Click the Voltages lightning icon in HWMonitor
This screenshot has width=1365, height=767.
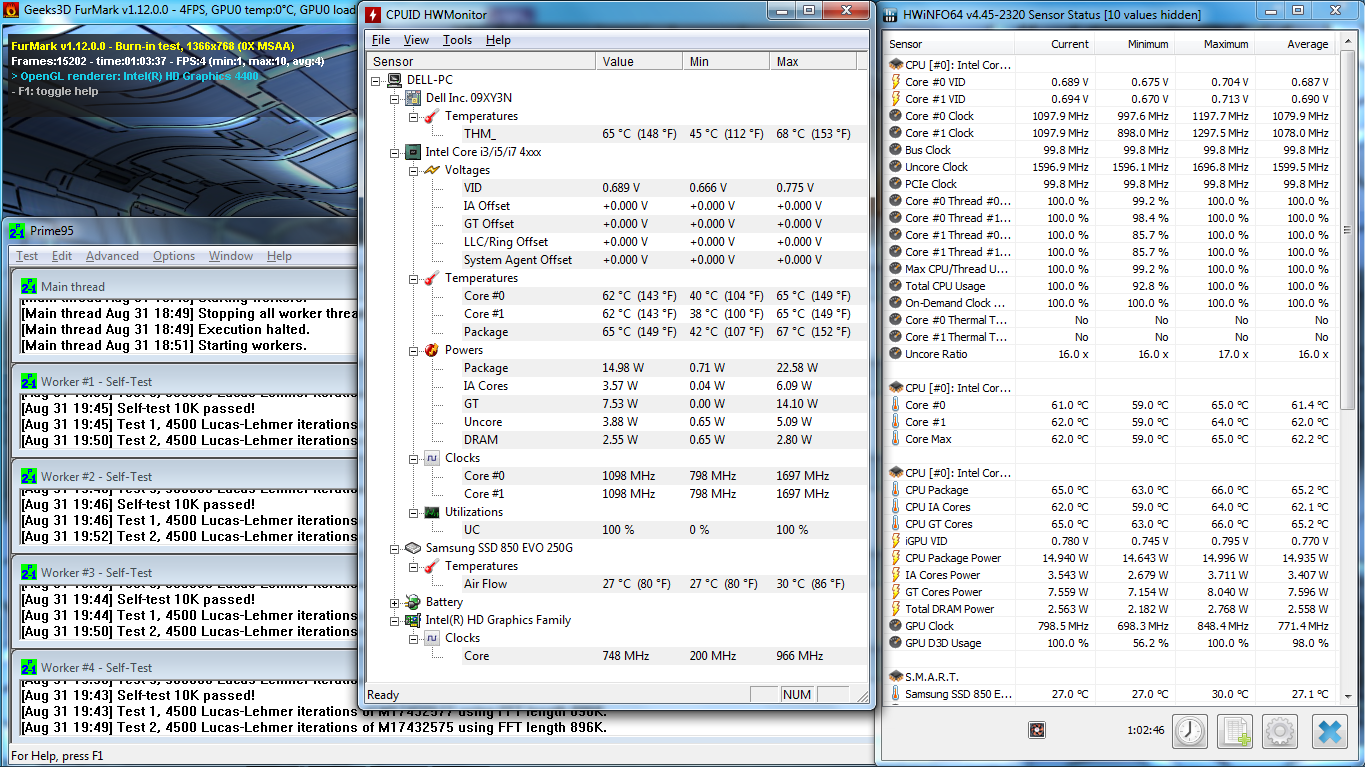click(x=431, y=170)
